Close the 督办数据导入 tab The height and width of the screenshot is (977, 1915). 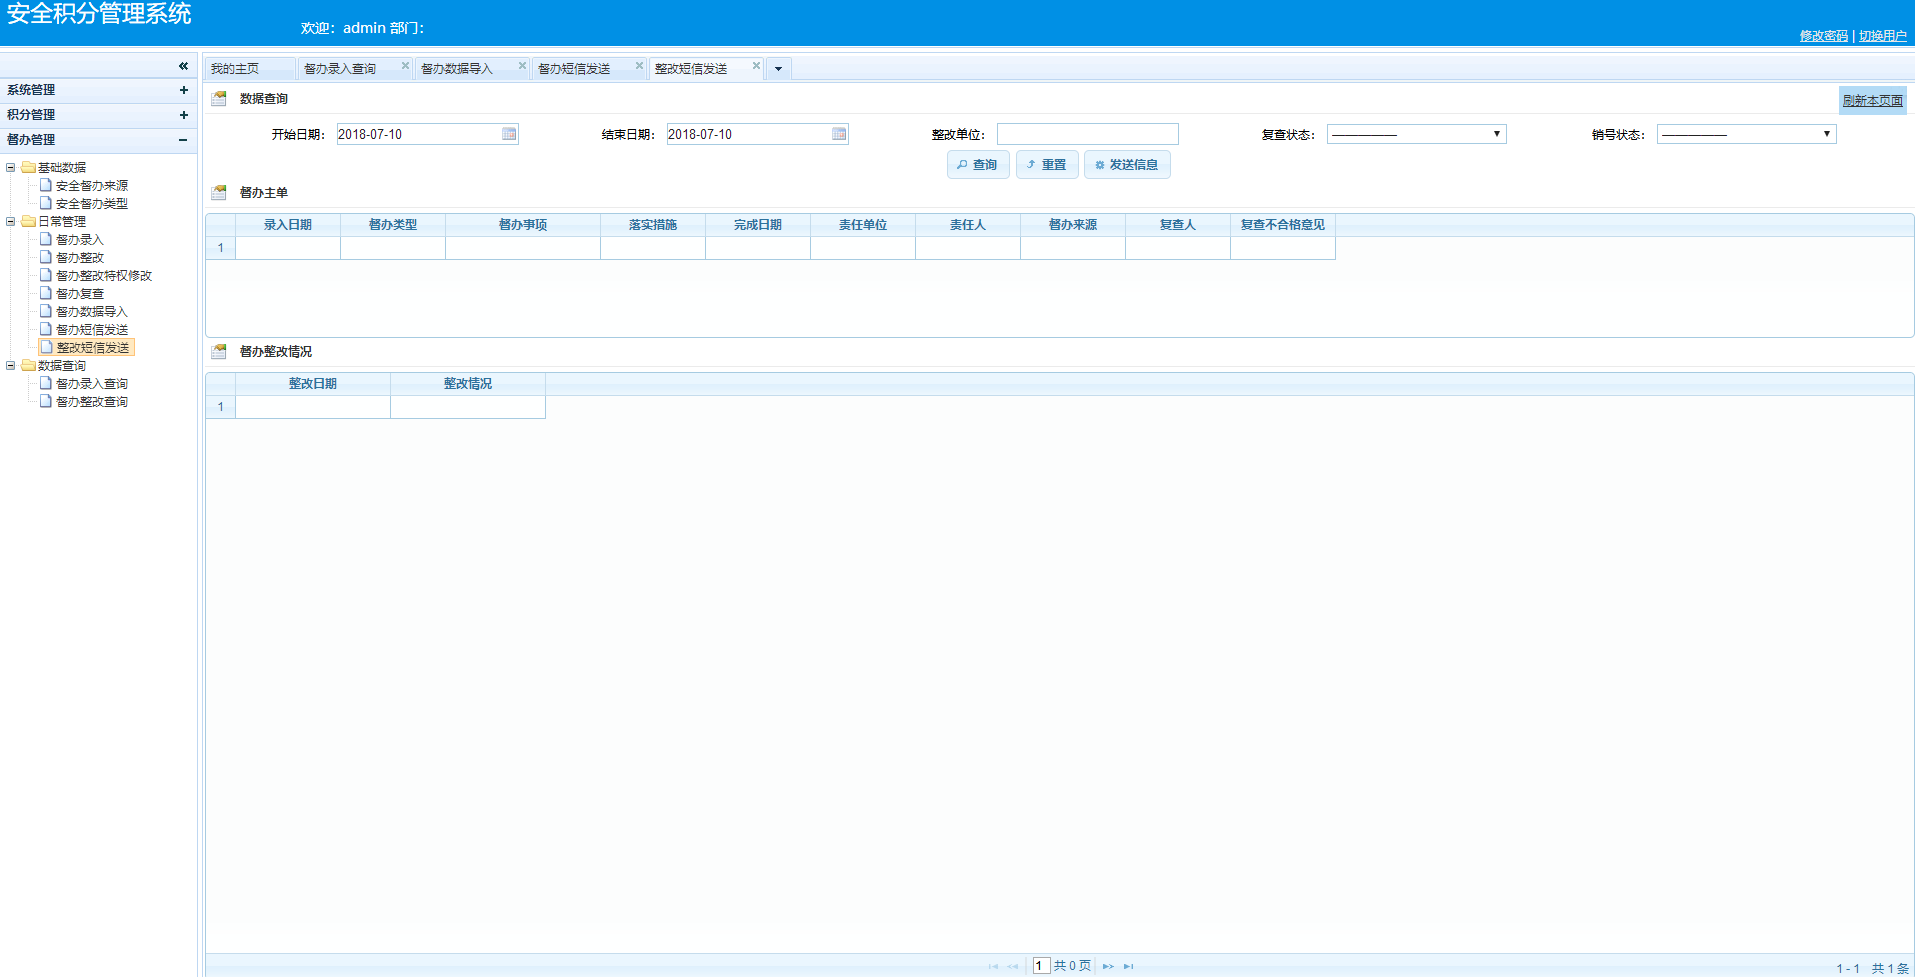522,66
